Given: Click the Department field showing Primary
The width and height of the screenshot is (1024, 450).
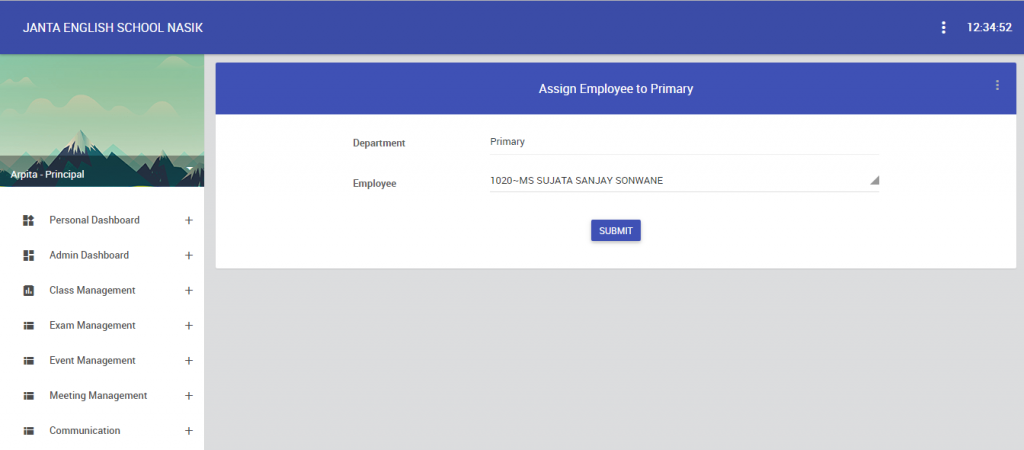Looking at the screenshot, I should [x=683, y=142].
